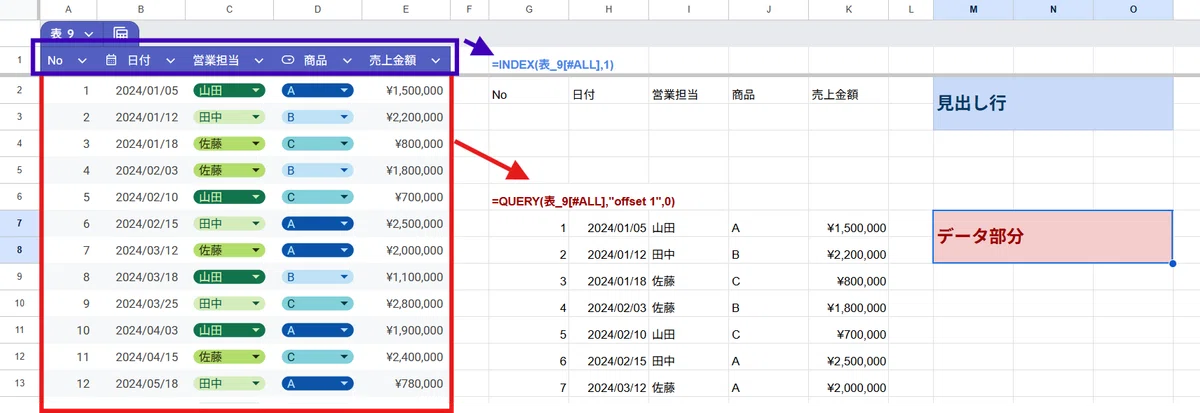Open the C product chip in table row No 5
1200x413 pixels.
(x=317, y=197)
